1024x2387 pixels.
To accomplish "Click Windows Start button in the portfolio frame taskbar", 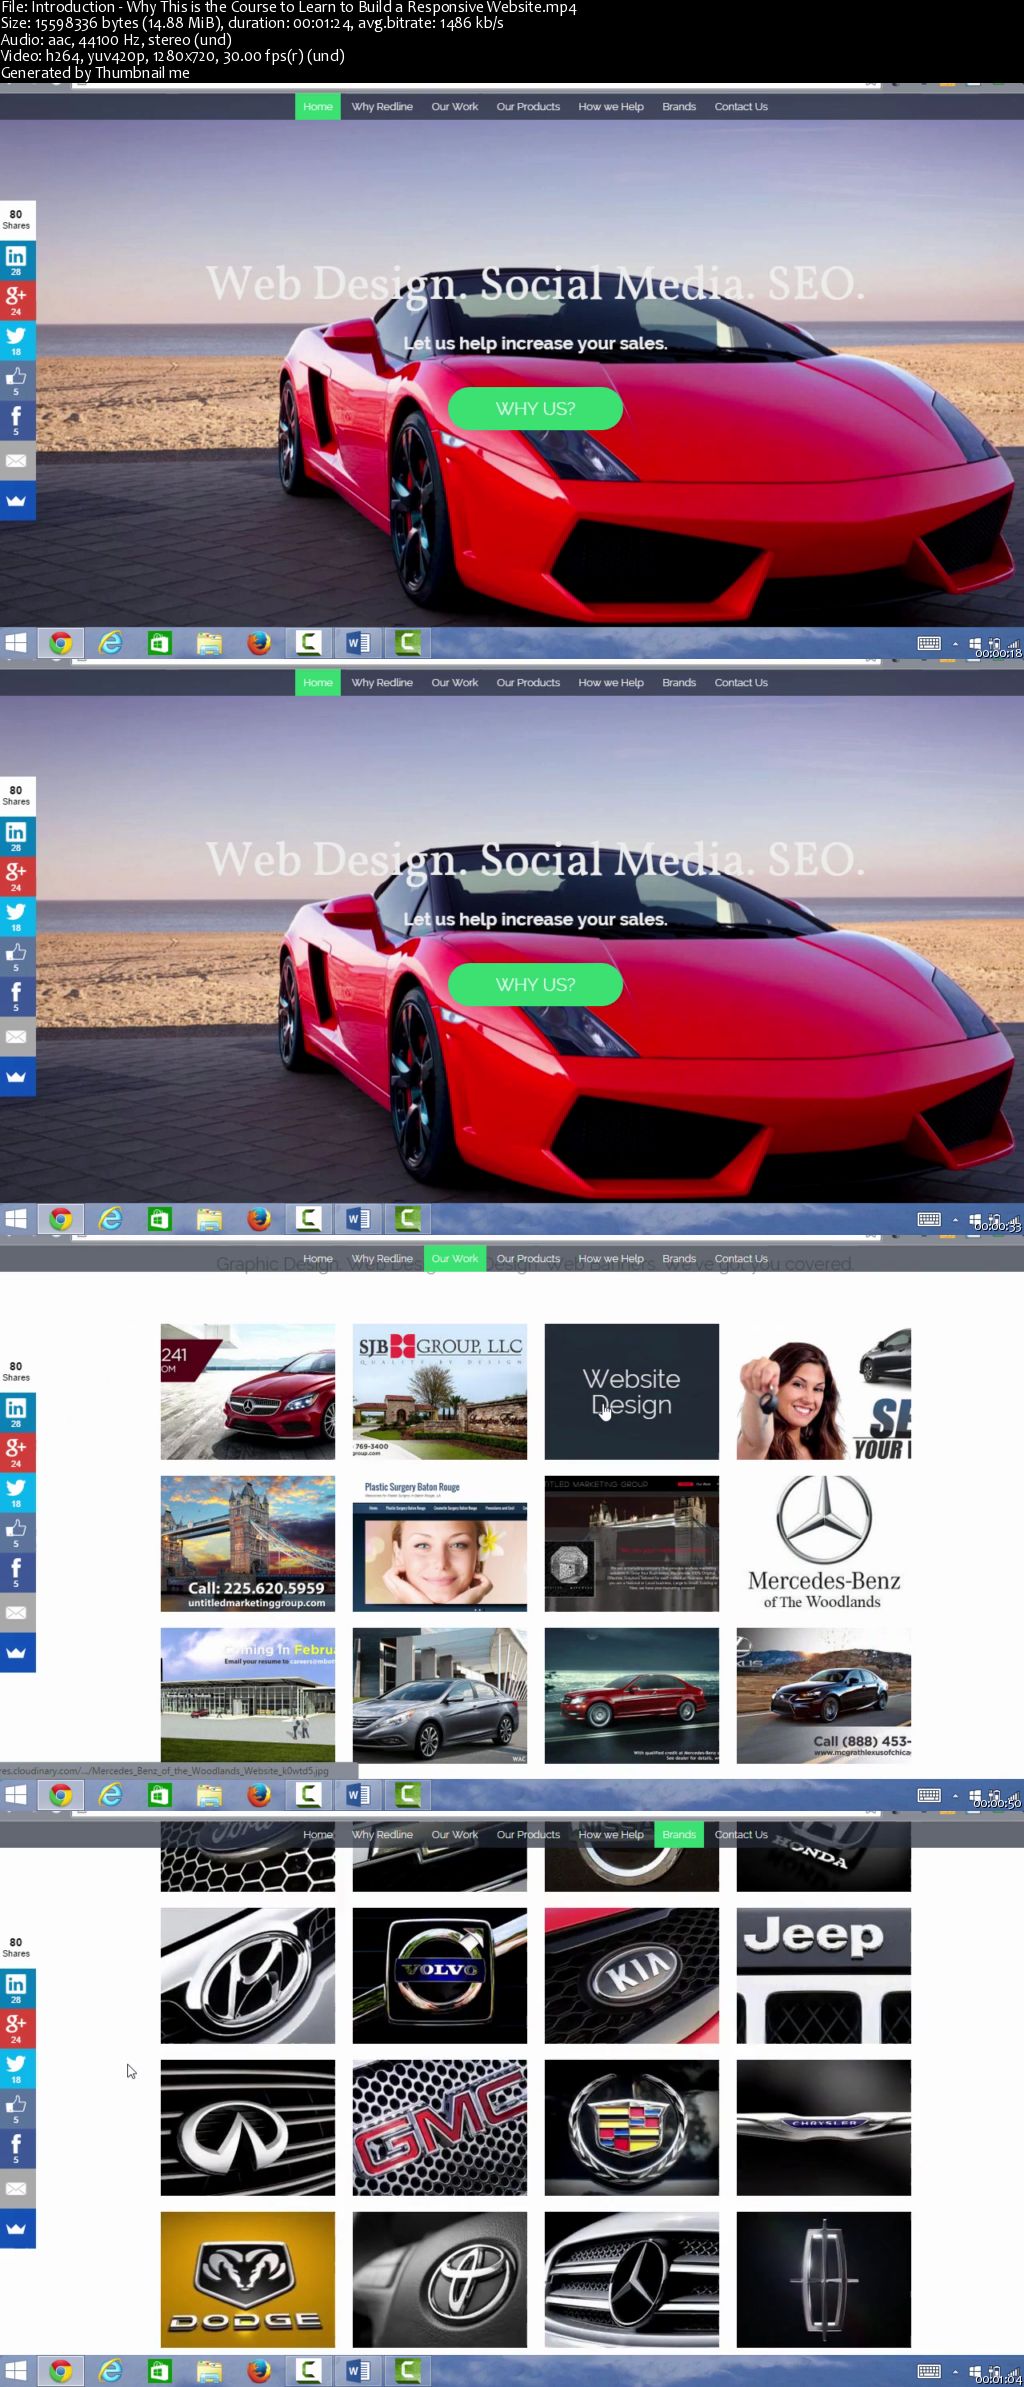I will tap(16, 1795).
